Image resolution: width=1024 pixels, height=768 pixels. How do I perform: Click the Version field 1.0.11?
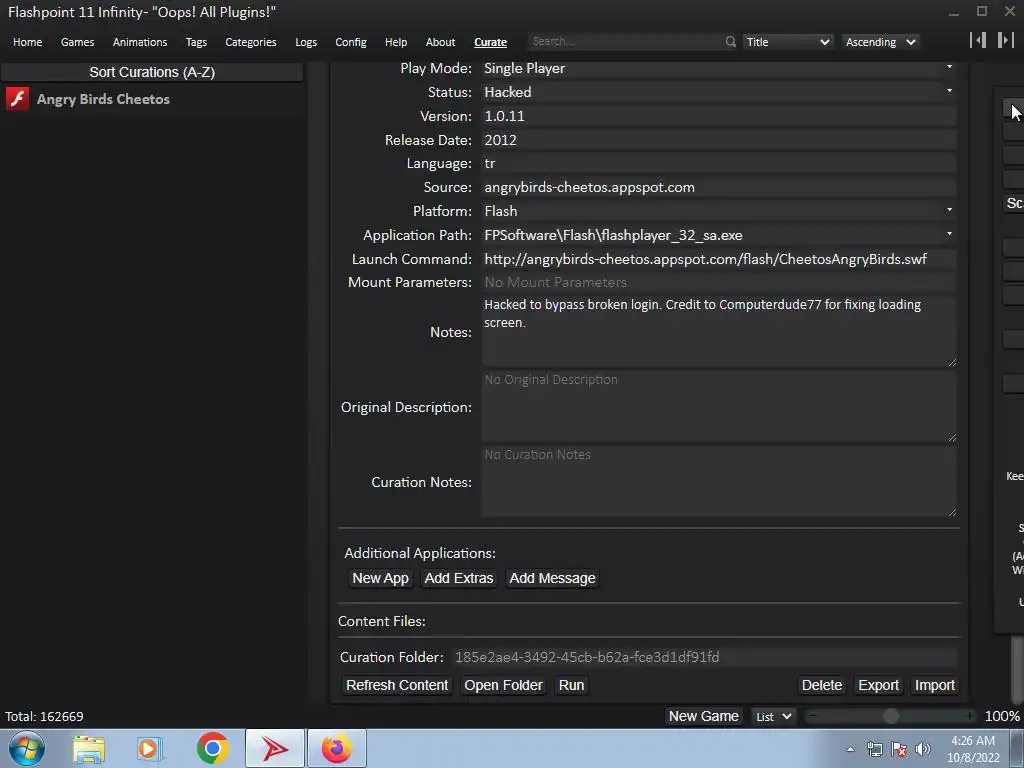click(x=719, y=116)
